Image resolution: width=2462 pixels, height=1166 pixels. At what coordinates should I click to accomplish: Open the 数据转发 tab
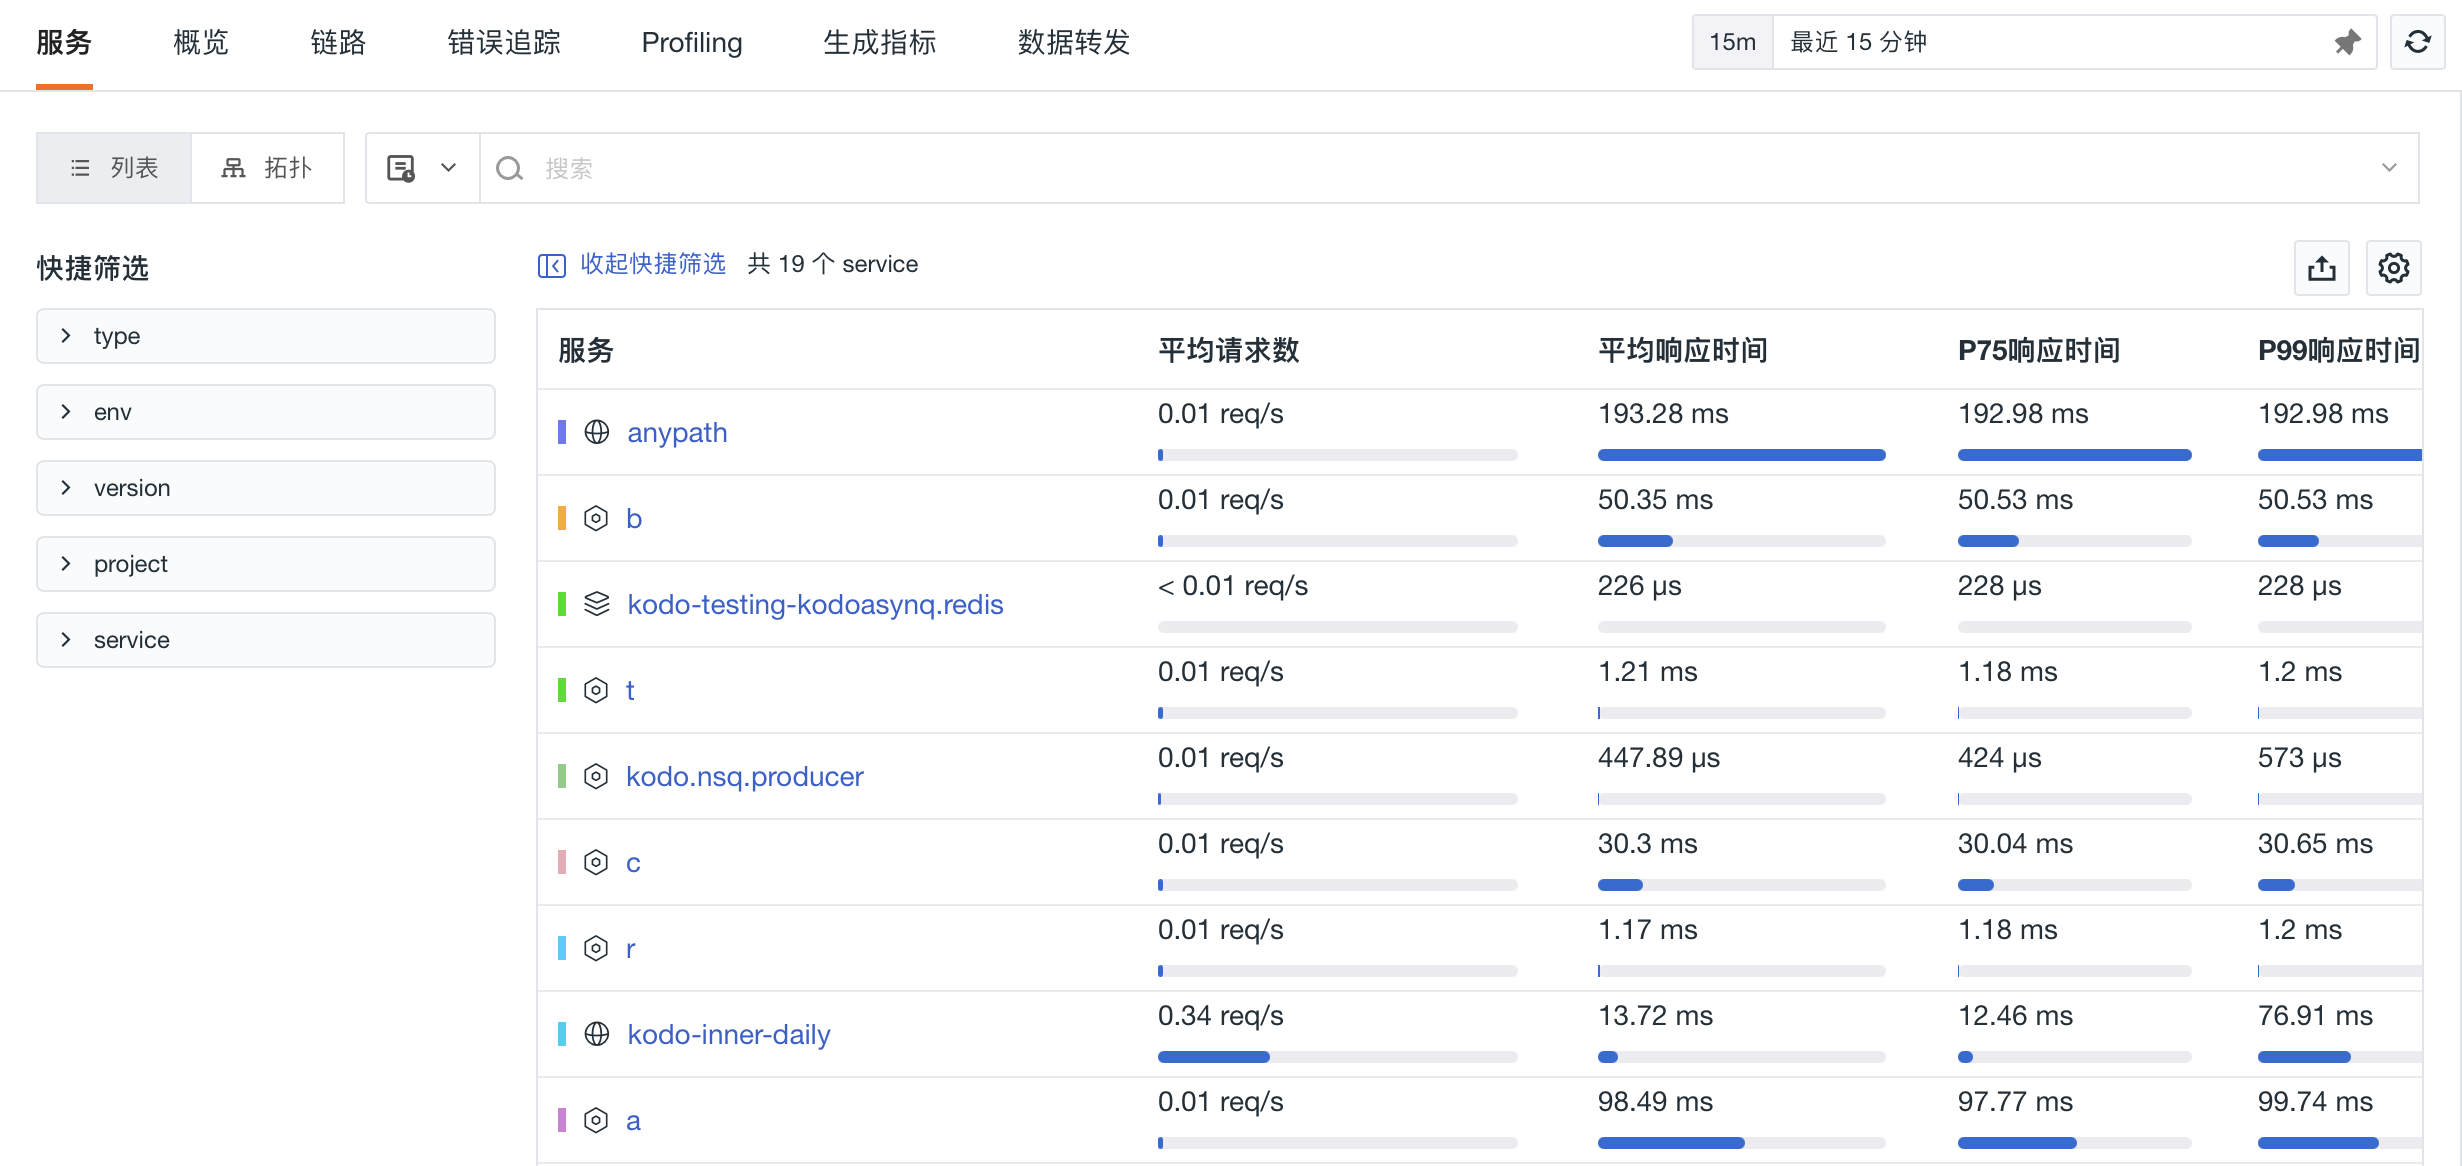tap(1074, 42)
